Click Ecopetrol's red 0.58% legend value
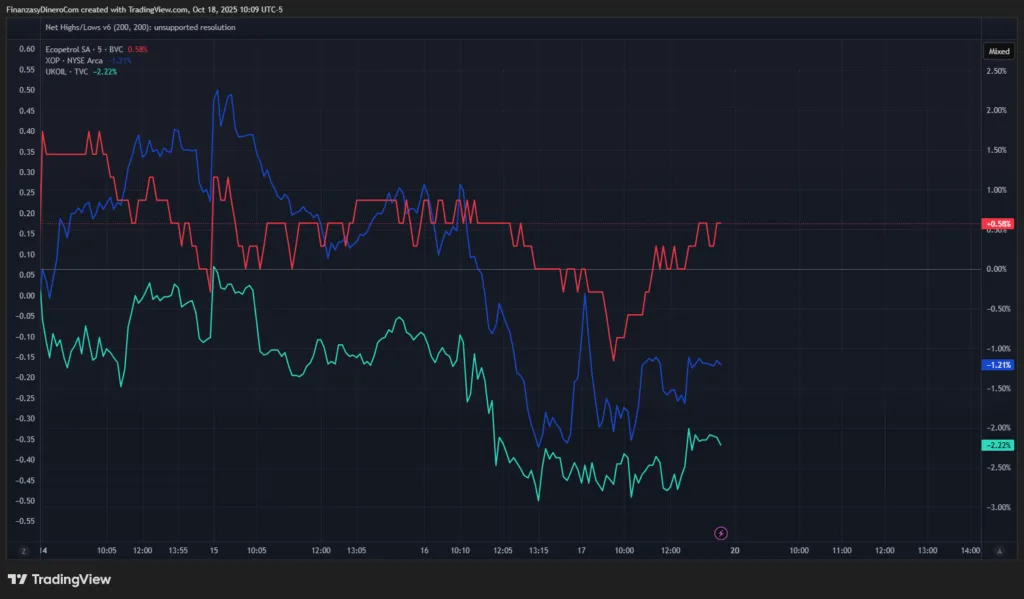Screen dimensions: 1024x599 coord(139,49)
